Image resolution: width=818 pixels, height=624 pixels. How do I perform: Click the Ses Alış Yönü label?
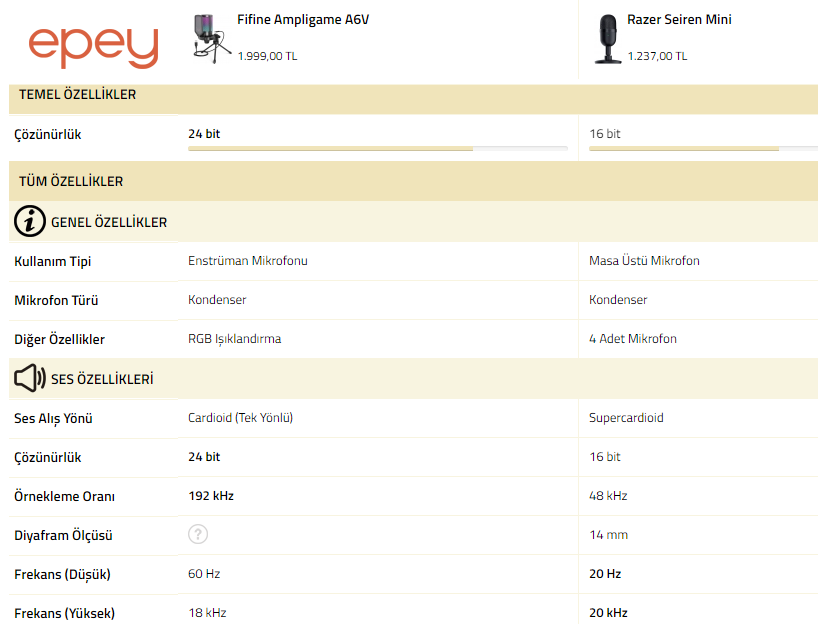coord(53,418)
